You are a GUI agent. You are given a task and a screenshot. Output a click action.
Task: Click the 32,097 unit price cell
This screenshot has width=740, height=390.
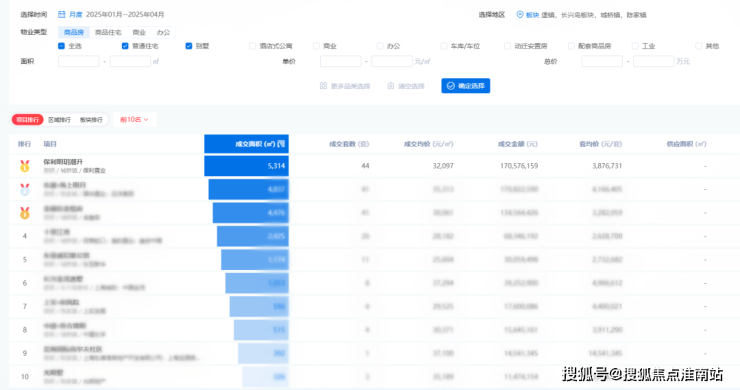(443, 166)
